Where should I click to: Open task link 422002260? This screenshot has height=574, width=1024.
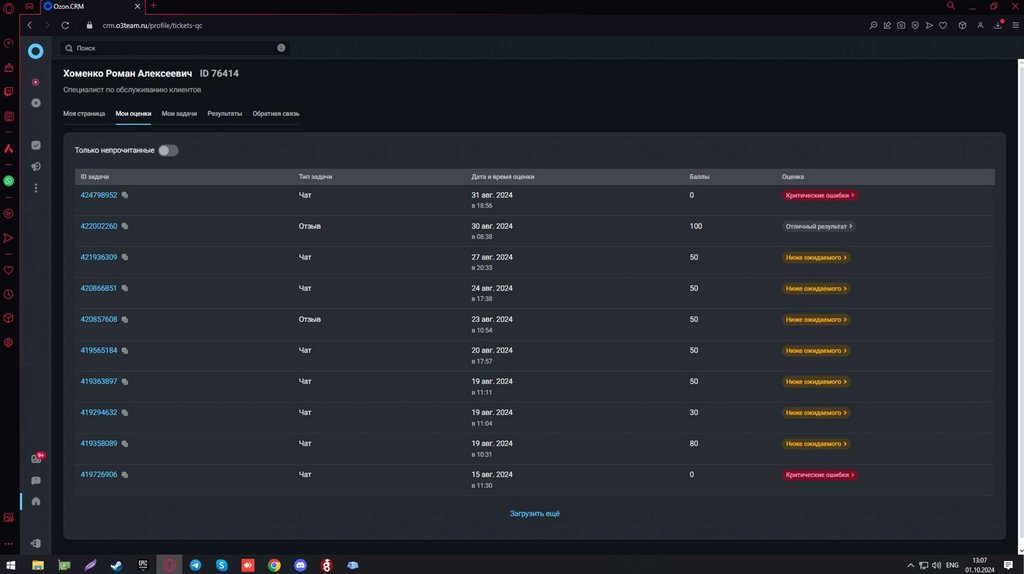[x=99, y=227]
